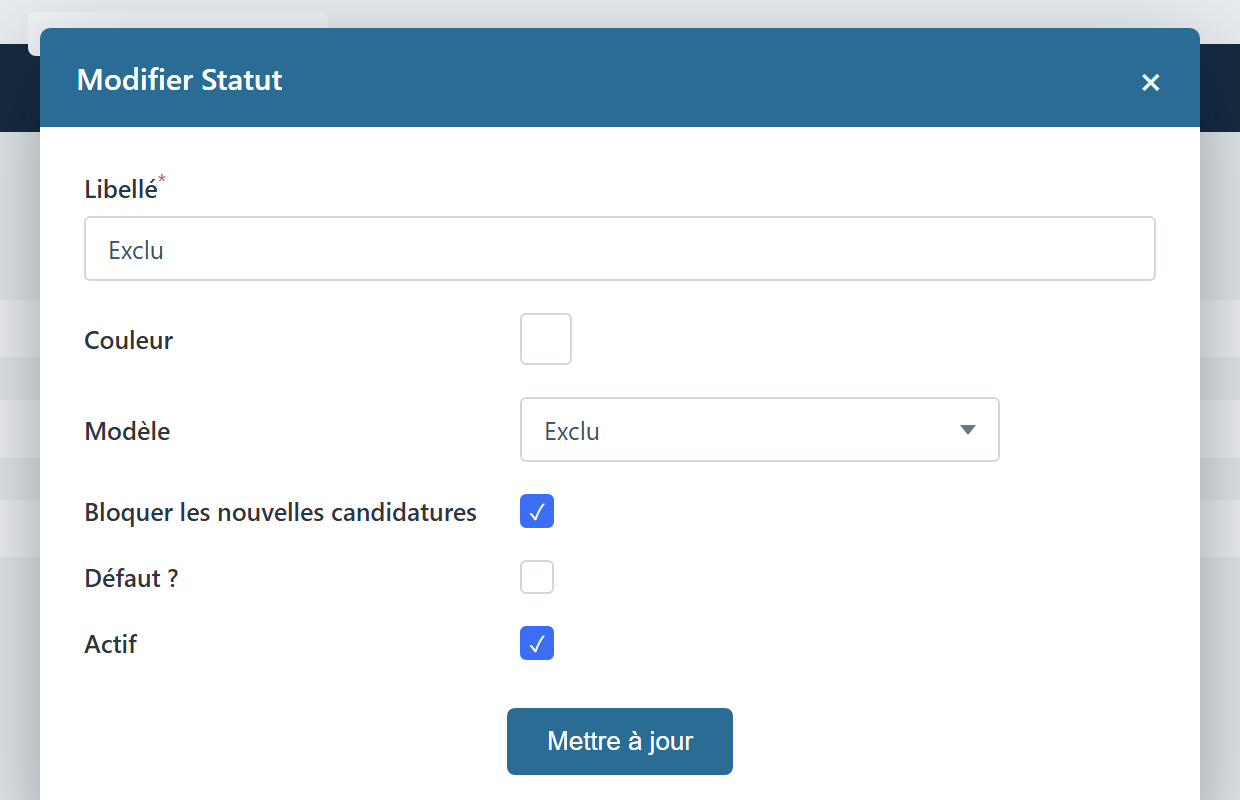Click the Défaut ? label text

[132, 578]
